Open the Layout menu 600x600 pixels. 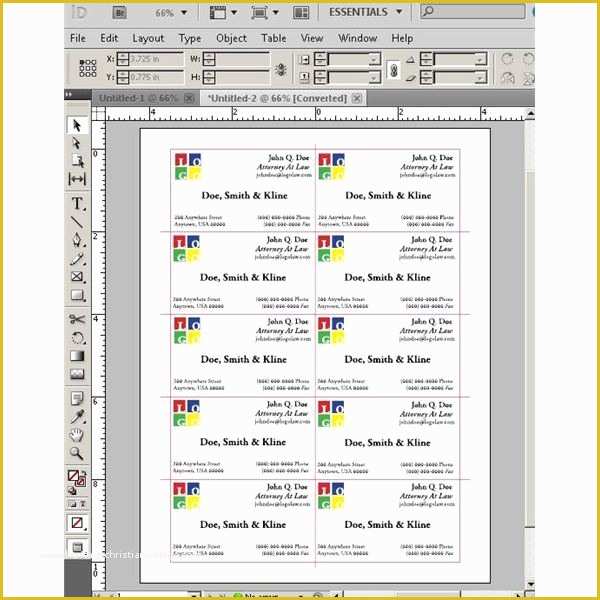click(148, 38)
